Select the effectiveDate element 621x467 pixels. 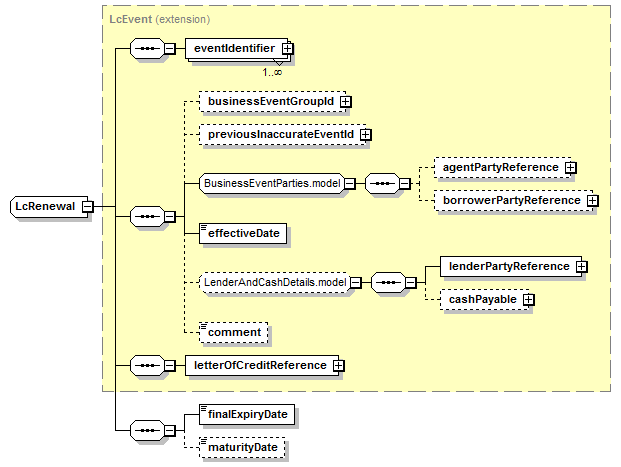click(x=243, y=233)
